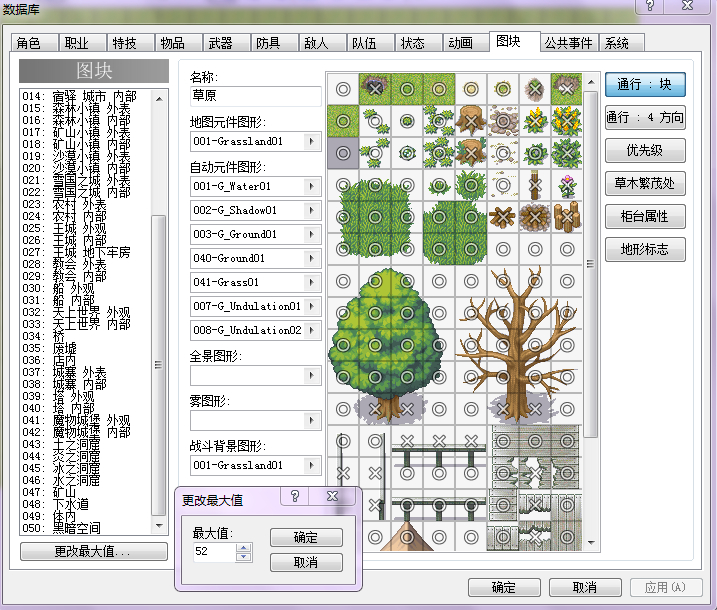Open the 008-G_Undulation02 dropdown arrow

point(312,330)
